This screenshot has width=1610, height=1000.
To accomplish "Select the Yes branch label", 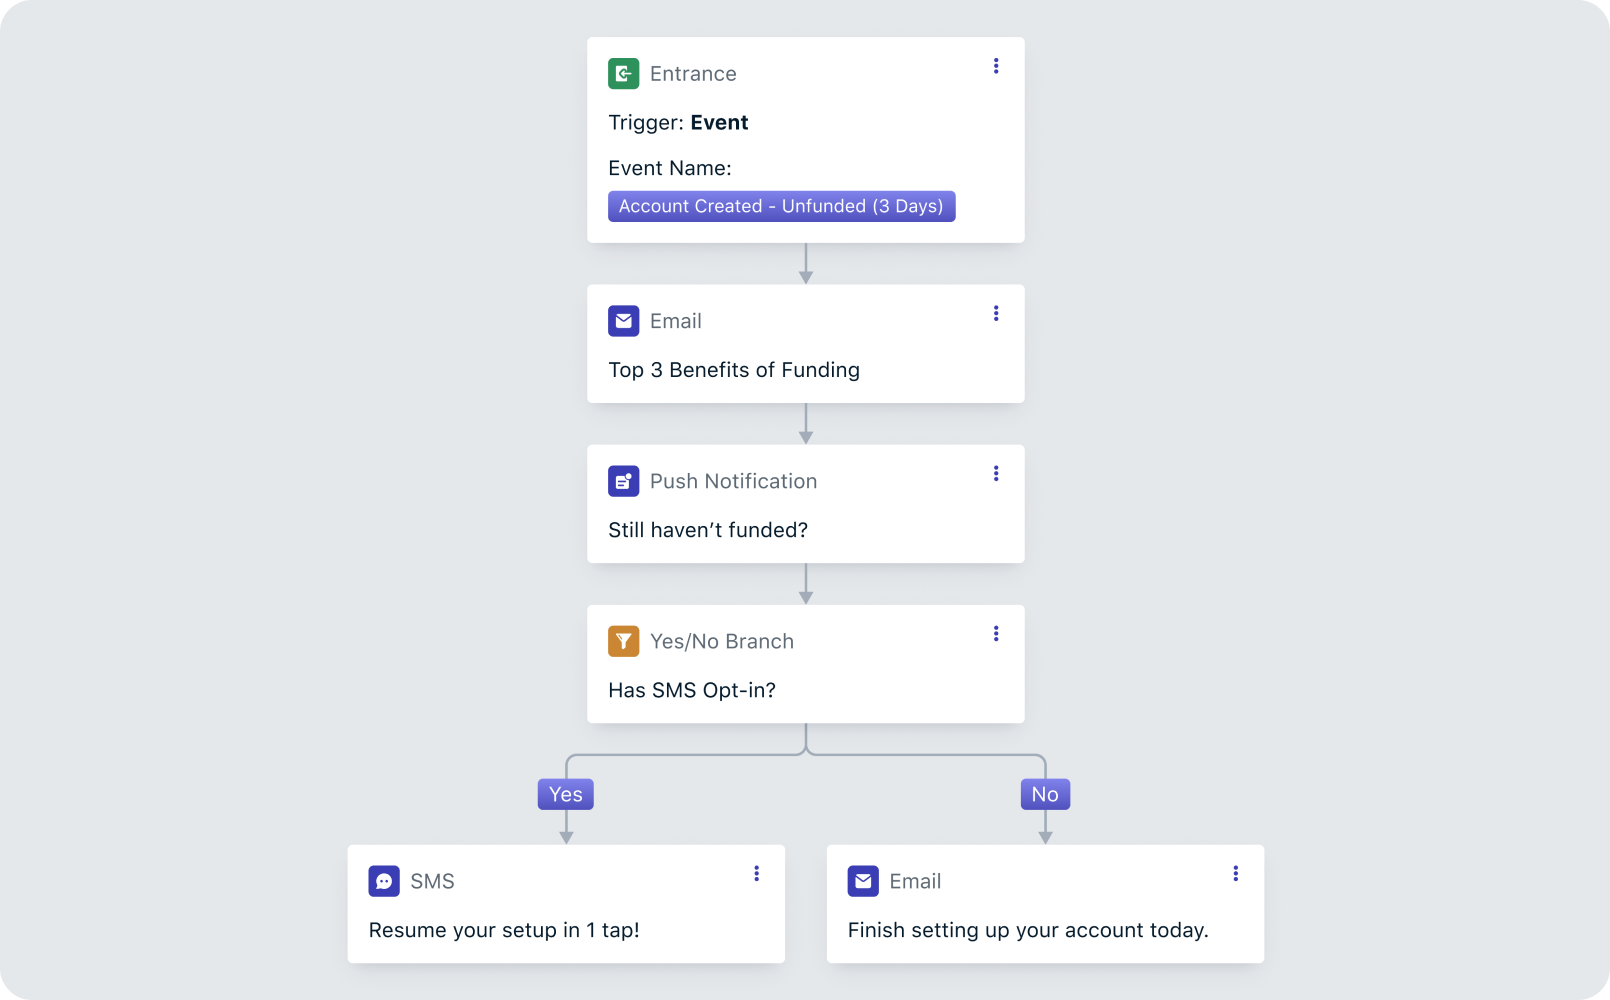I will pyautogui.click(x=565, y=794).
